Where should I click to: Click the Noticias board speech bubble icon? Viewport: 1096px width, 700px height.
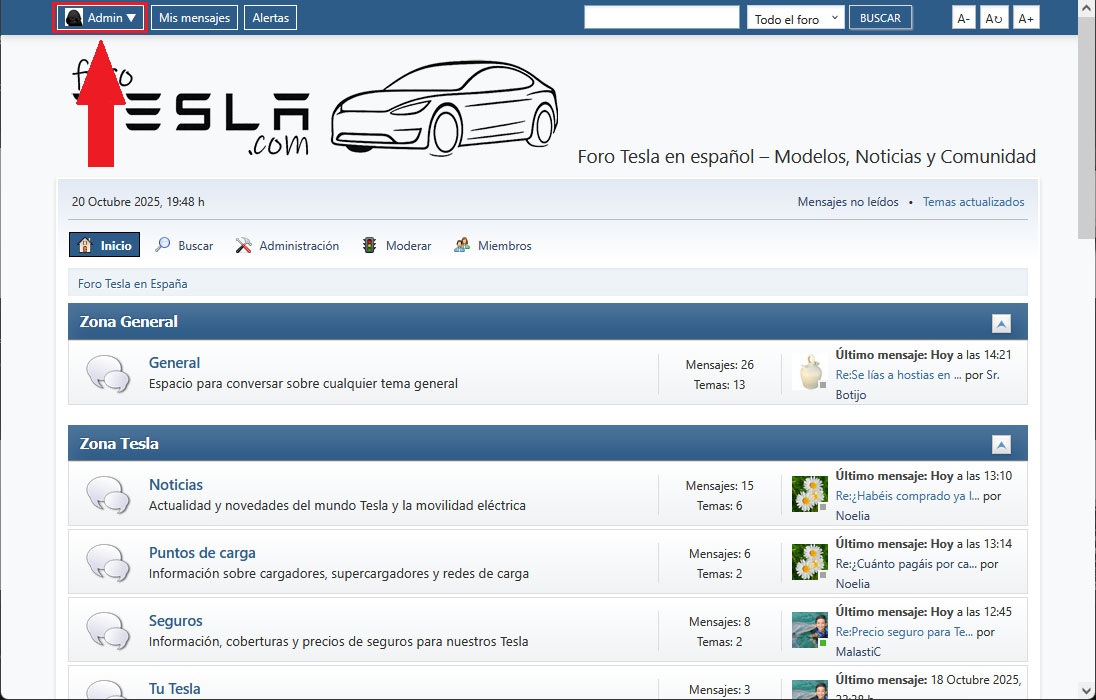[x=107, y=495]
